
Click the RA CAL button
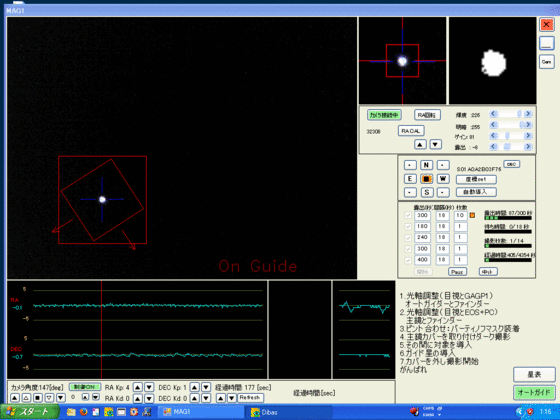[411, 131]
